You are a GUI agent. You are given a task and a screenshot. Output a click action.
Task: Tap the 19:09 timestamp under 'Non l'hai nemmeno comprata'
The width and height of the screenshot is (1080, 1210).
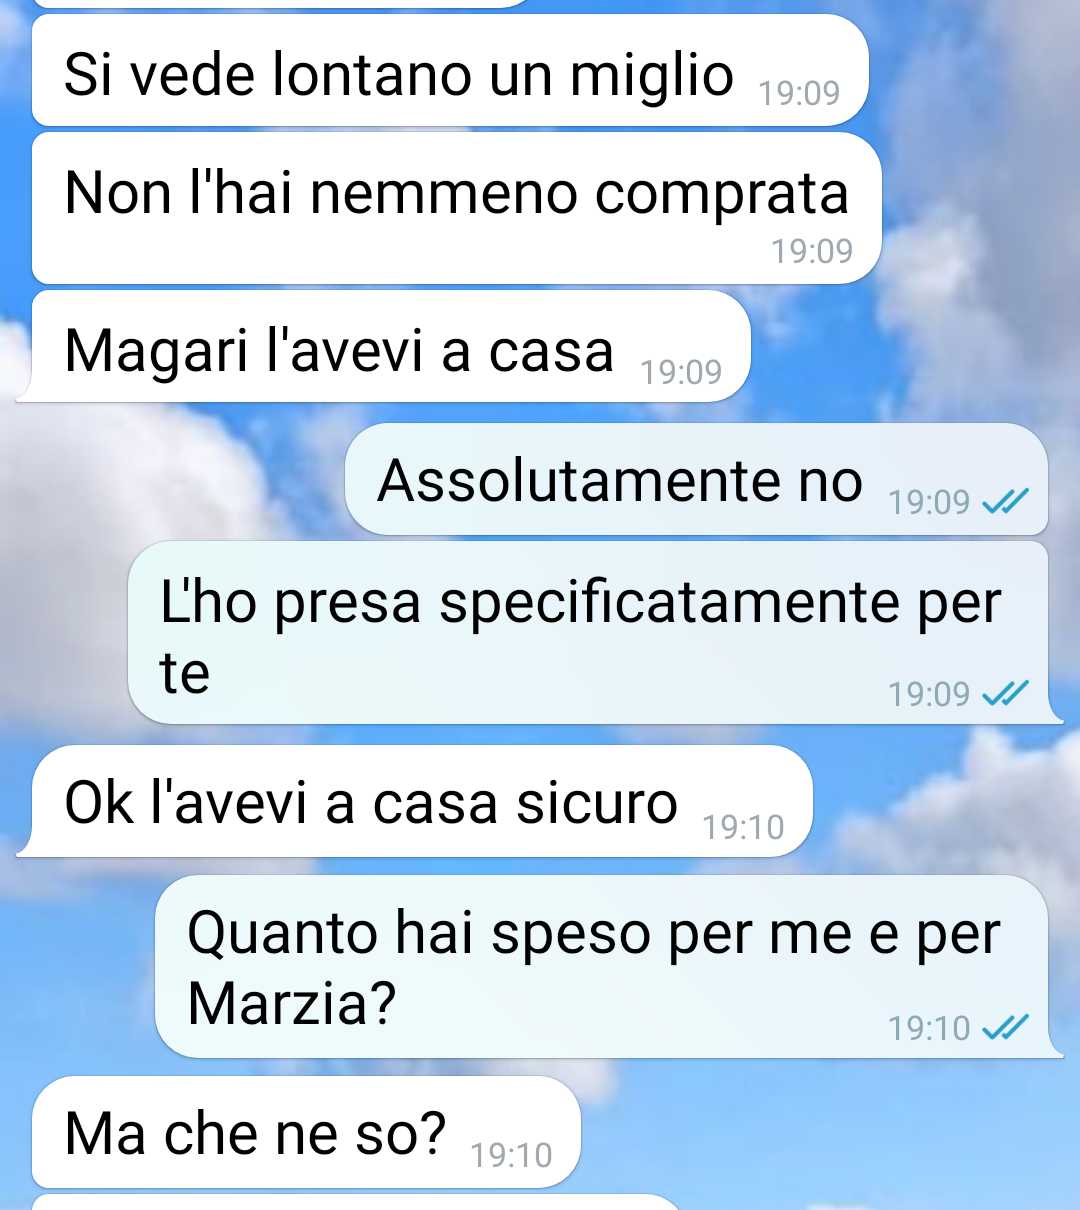pyautogui.click(x=812, y=251)
